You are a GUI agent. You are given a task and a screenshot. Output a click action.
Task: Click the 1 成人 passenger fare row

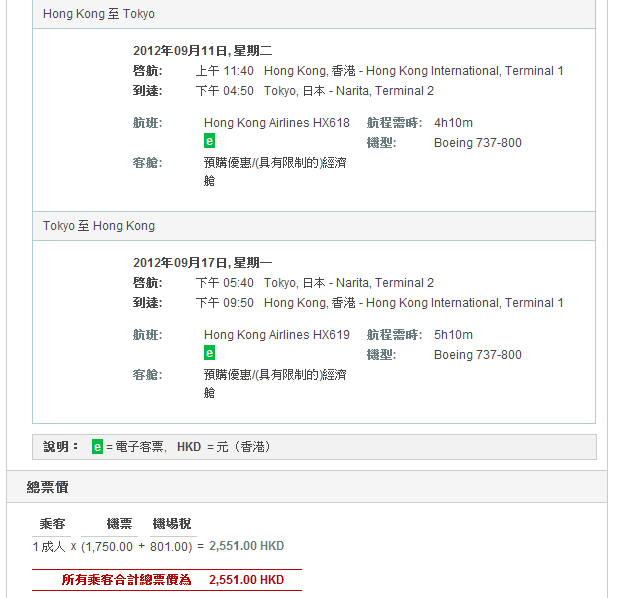[158, 546]
